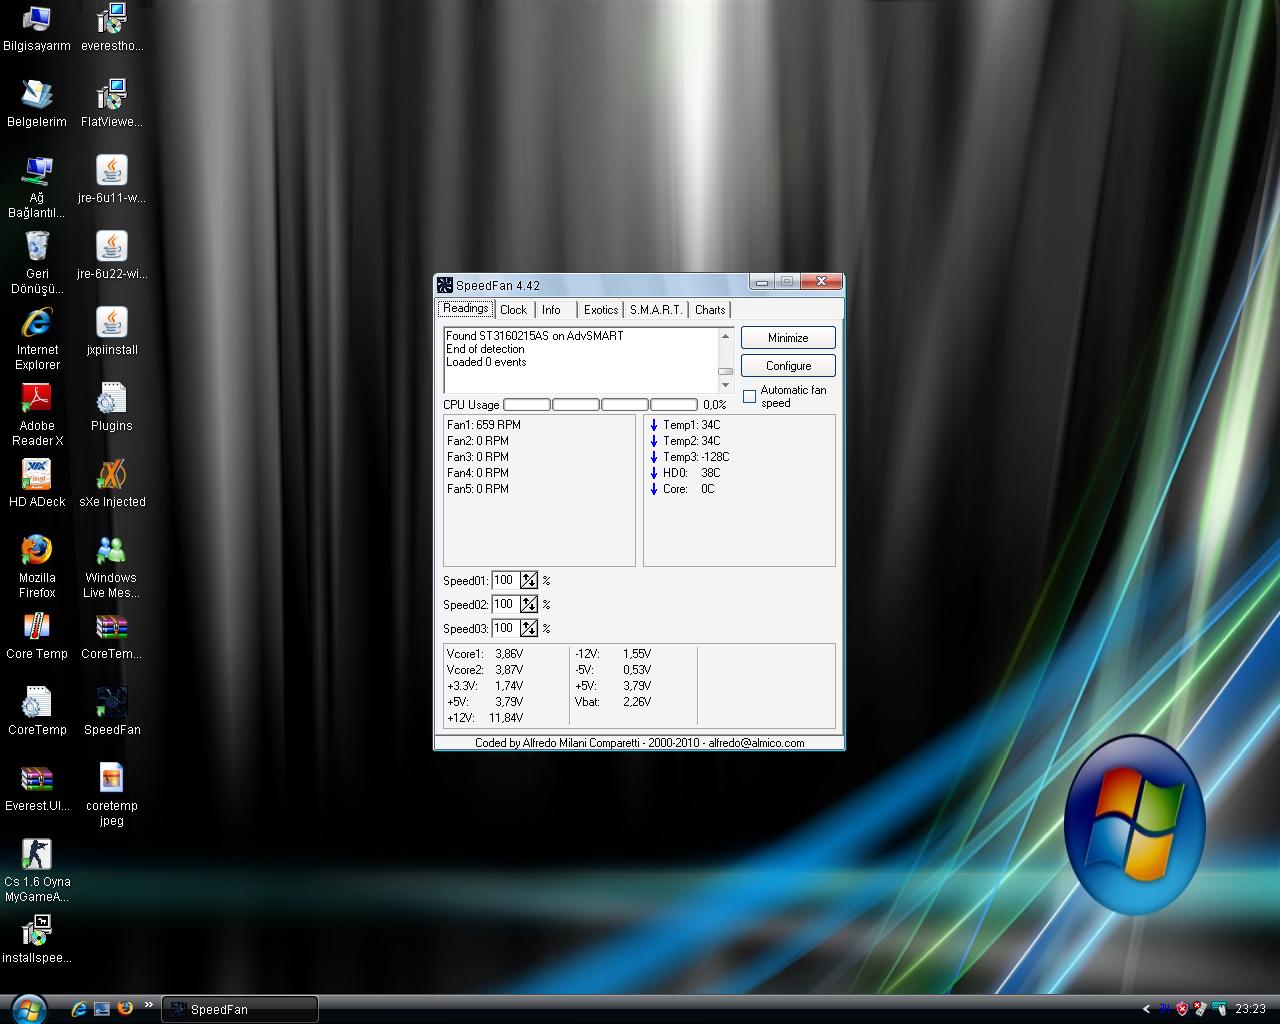Select the coretemp jpeg image file
Viewport: 1280px width, 1024px height.
tap(112, 795)
